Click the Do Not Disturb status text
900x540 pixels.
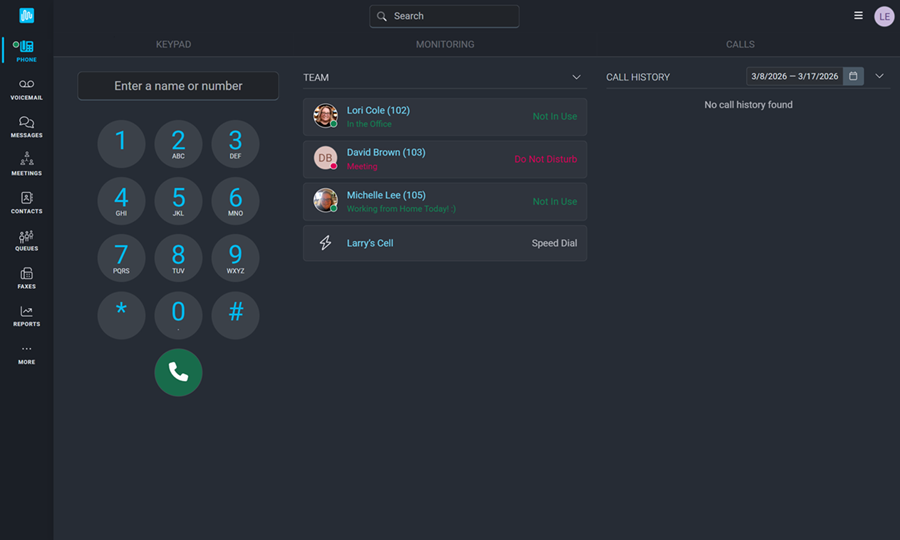[x=545, y=159]
